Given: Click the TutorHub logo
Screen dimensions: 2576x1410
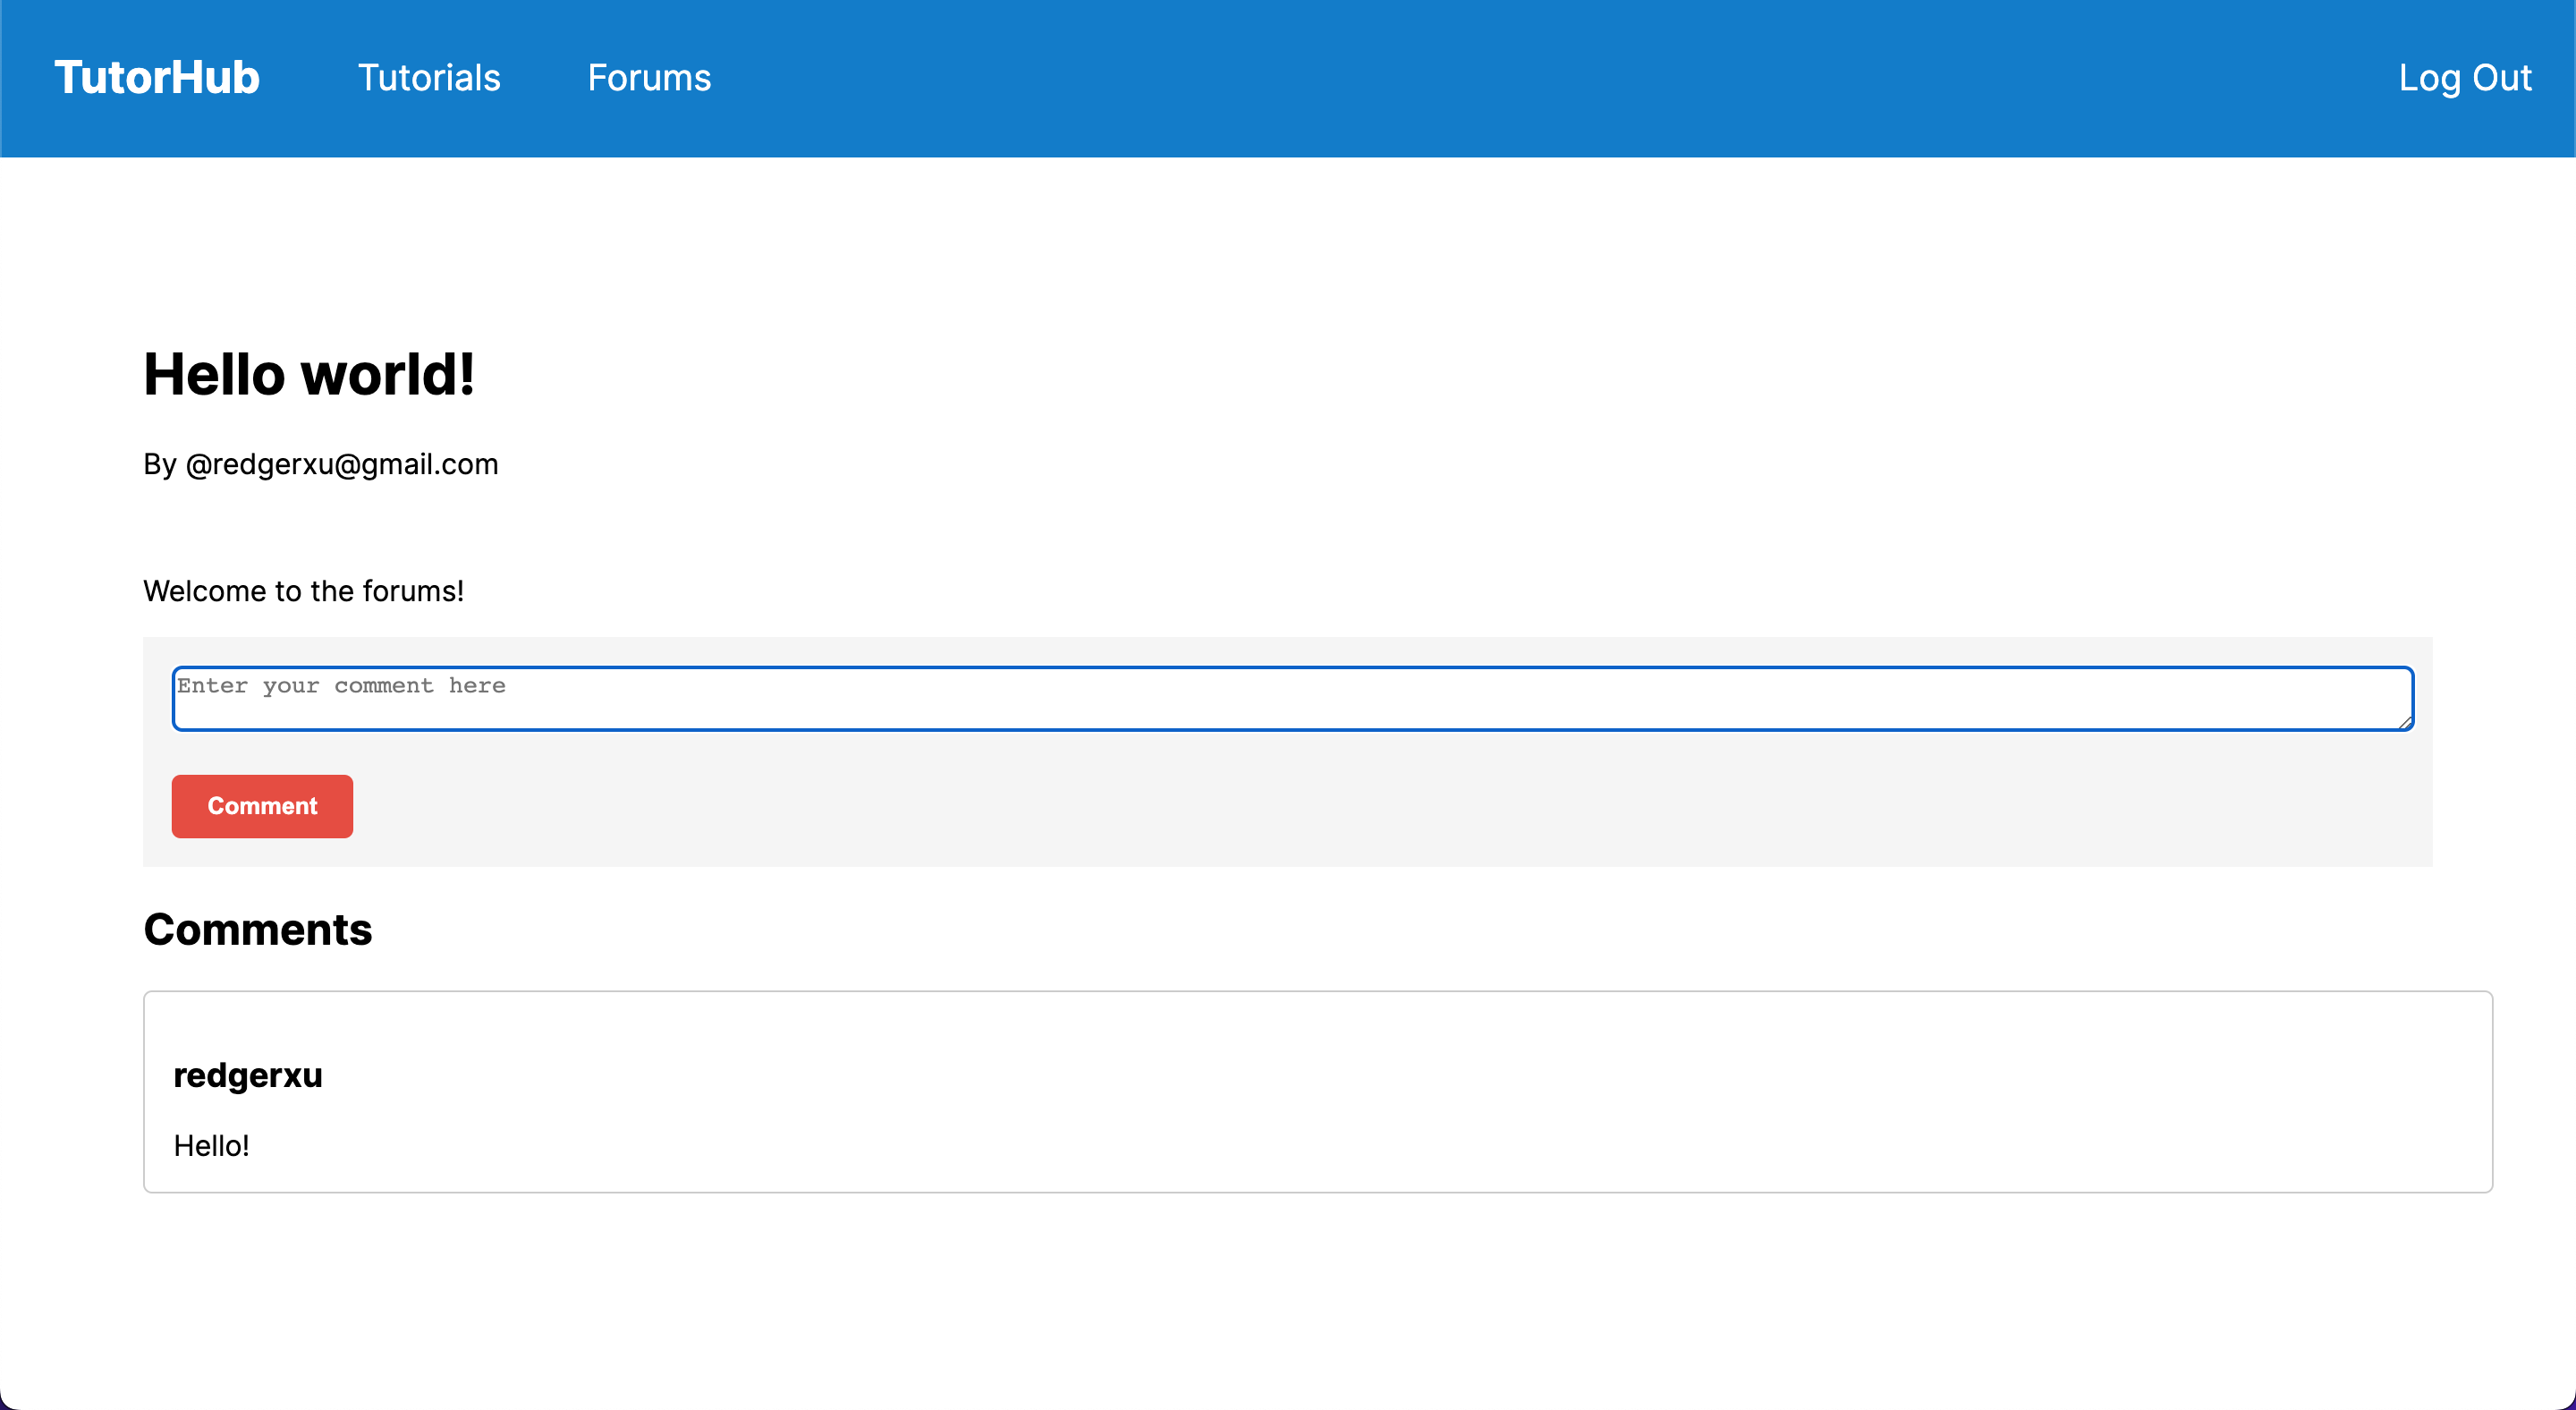Looking at the screenshot, I should tap(157, 78).
